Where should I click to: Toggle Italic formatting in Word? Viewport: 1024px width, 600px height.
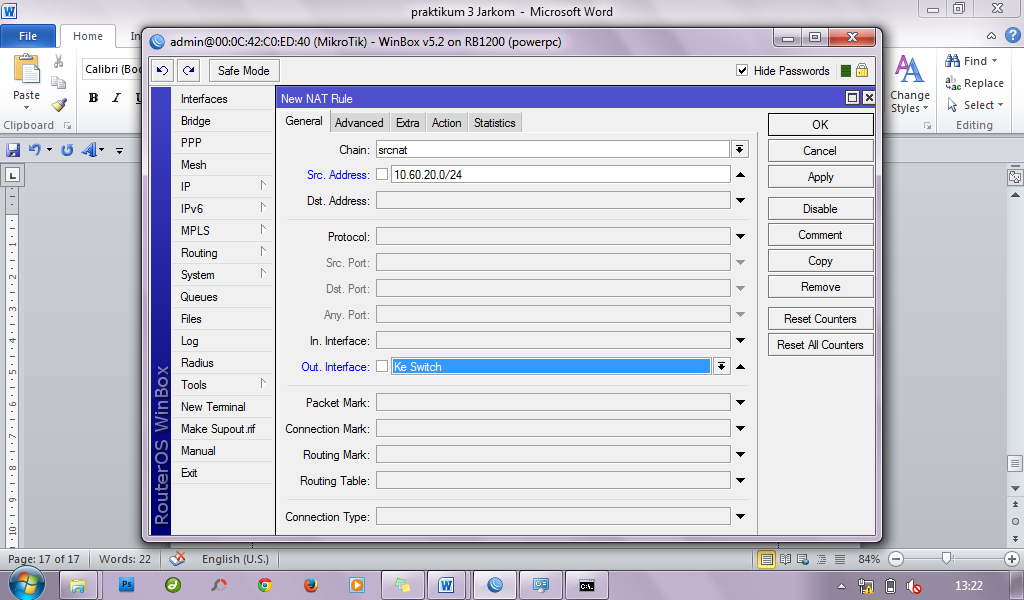point(116,98)
